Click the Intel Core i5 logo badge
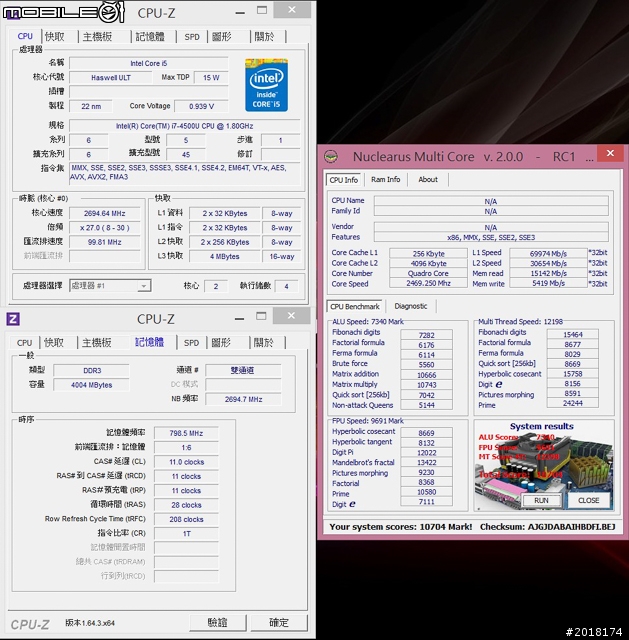Screen dimensions: 629x640 tap(266, 85)
